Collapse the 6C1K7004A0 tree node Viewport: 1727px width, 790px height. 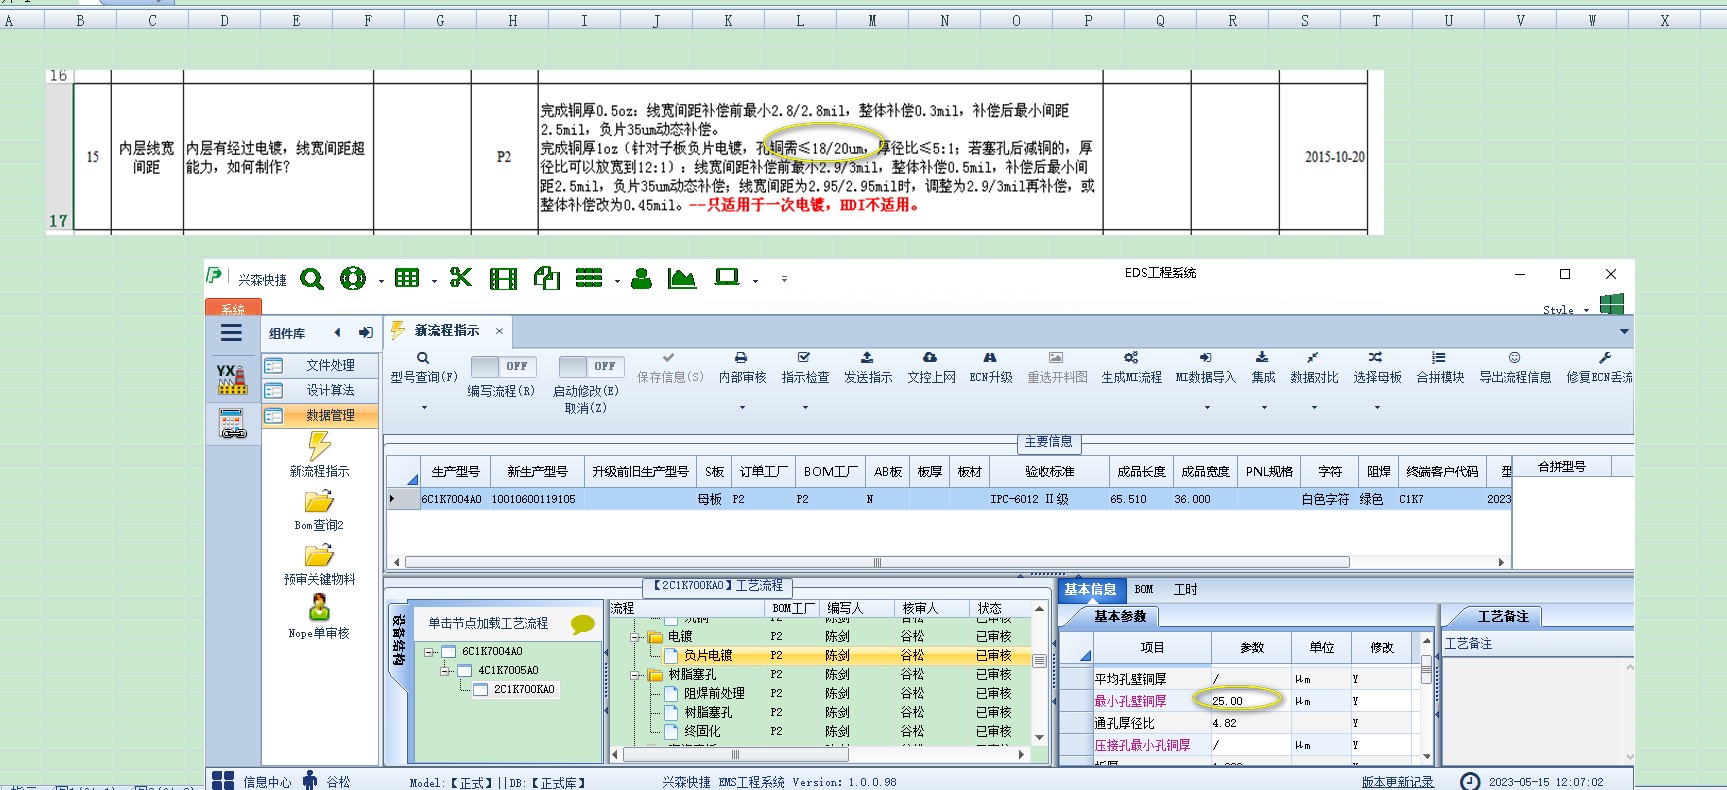[x=429, y=652]
